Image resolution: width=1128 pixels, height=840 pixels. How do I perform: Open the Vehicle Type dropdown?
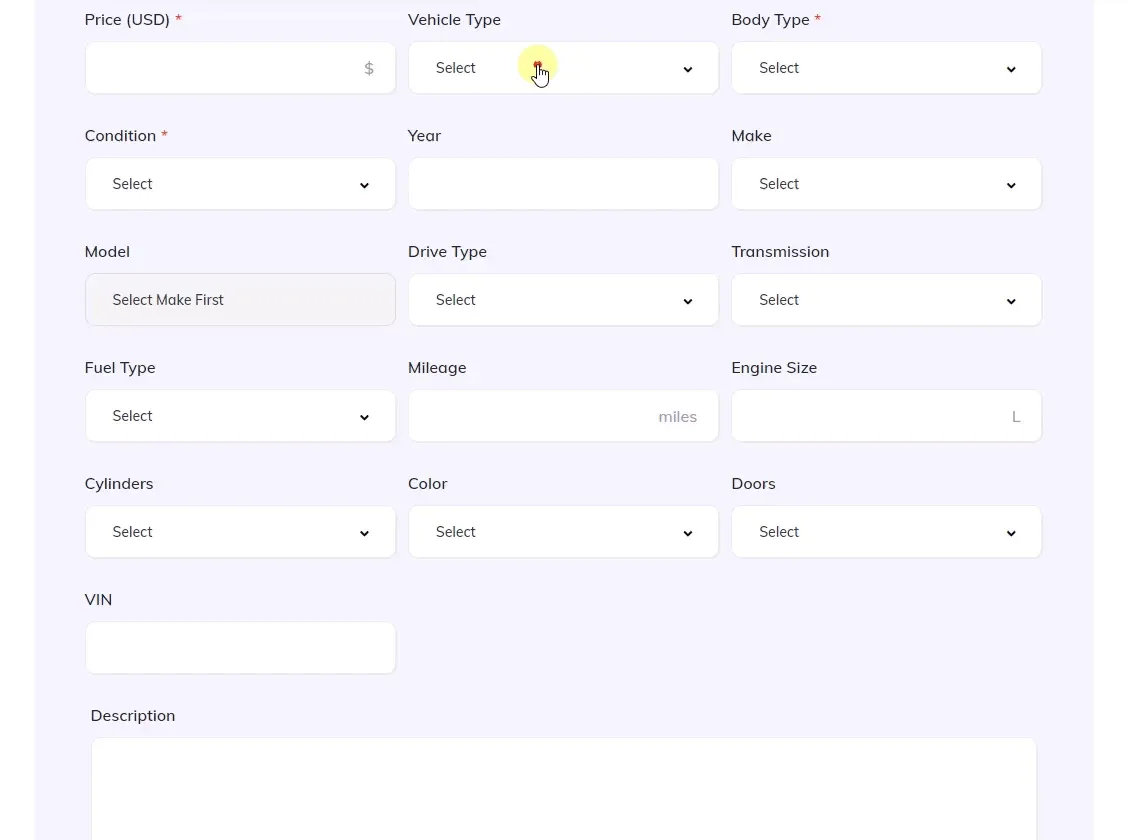point(563,68)
